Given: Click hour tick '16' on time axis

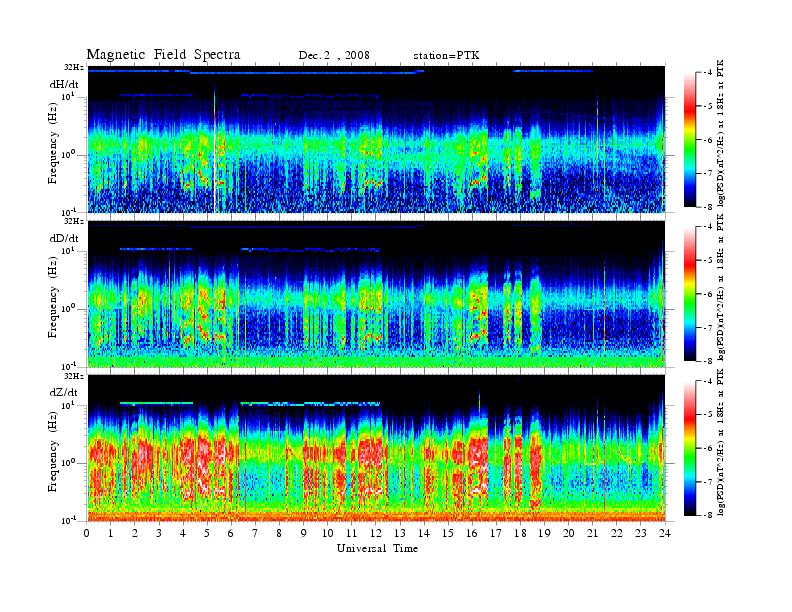Looking at the screenshot, I should [x=472, y=533].
